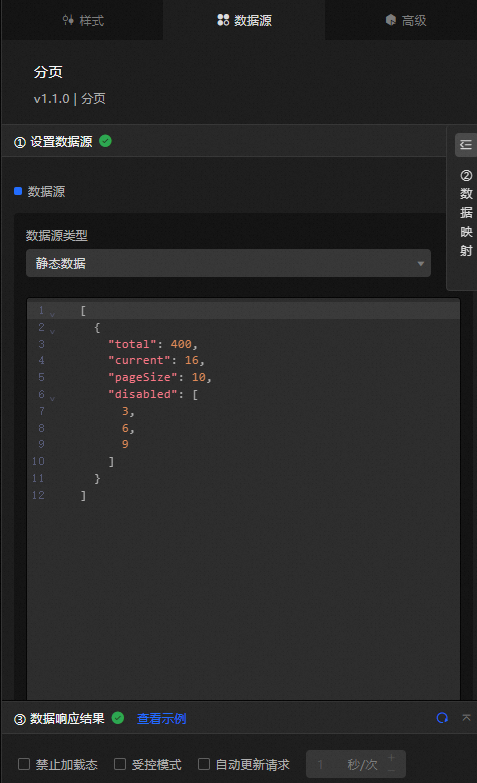Open the 静态数据 data source type dropdown
This screenshot has width=477, height=783.
coord(228,263)
